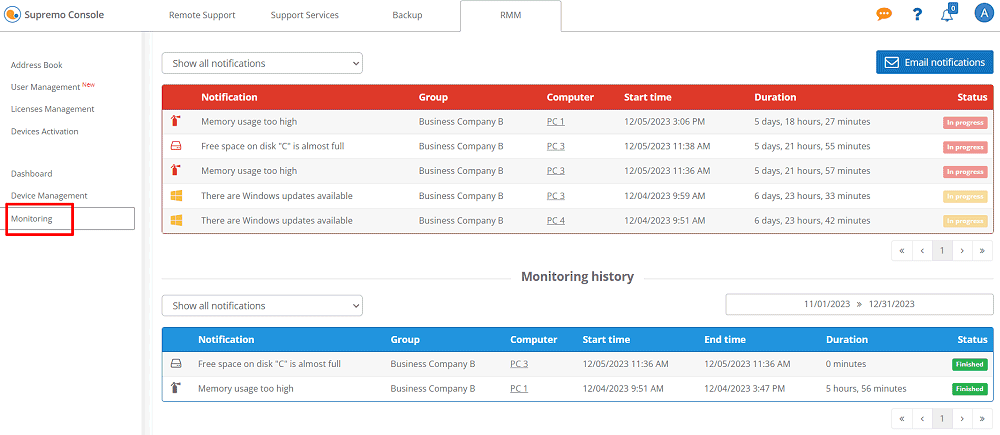
Task: Click the Duration header in the red table
Action: (775, 98)
